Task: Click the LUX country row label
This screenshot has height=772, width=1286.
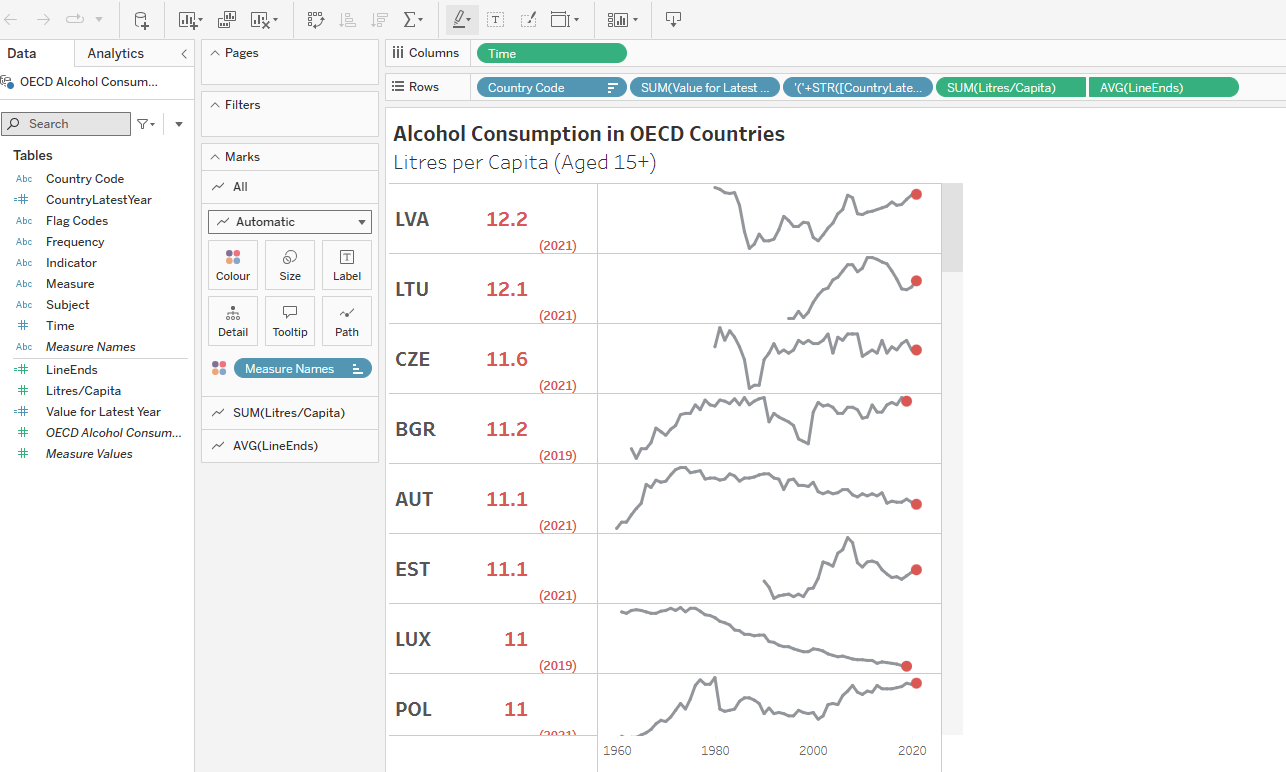Action: (x=413, y=639)
